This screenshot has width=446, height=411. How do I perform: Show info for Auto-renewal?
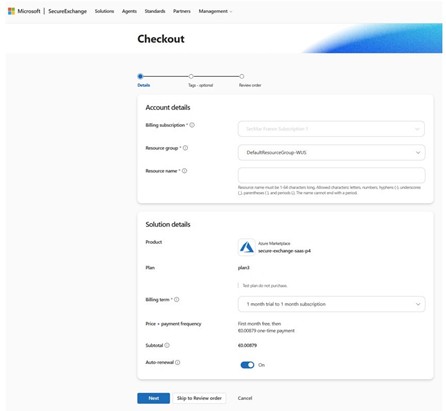[178, 362]
